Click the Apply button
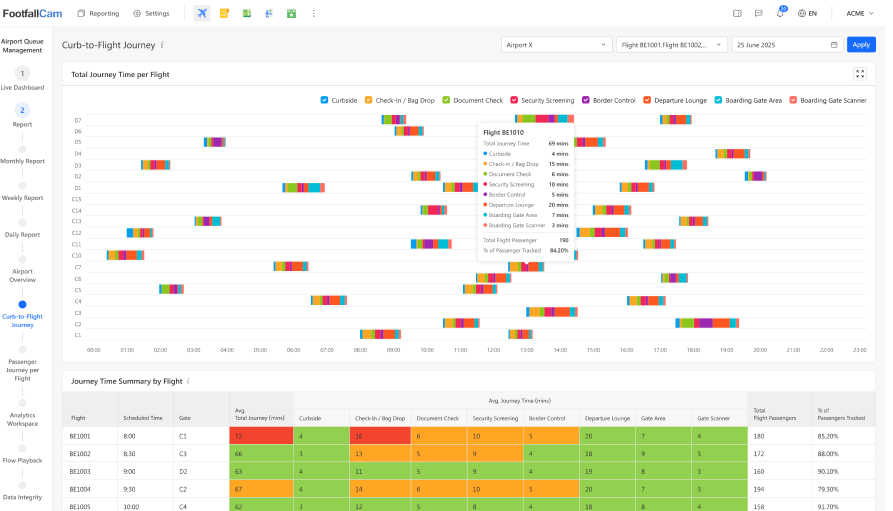The width and height of the screenshot is (893, 511). 860,45
